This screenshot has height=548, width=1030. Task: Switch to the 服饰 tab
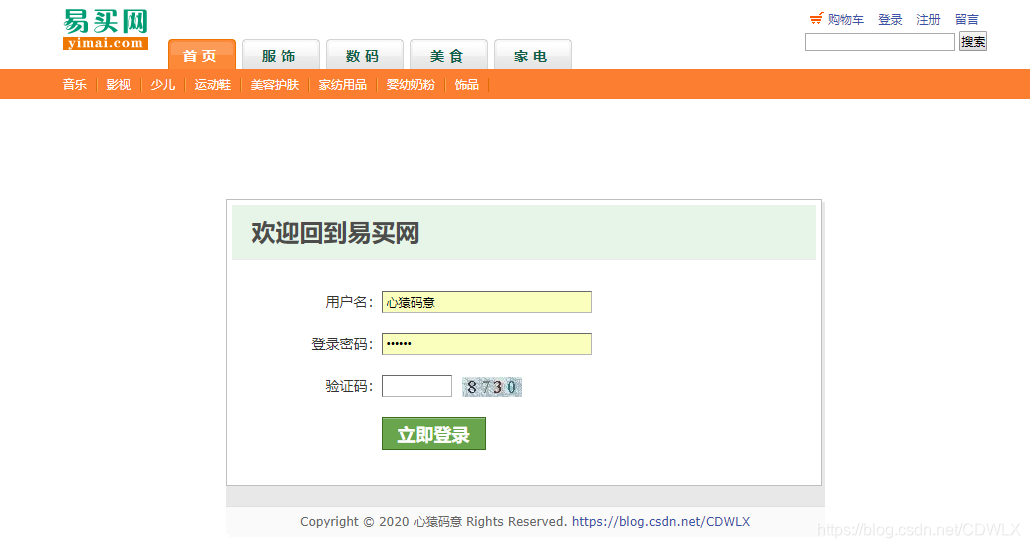coord(281,55)
